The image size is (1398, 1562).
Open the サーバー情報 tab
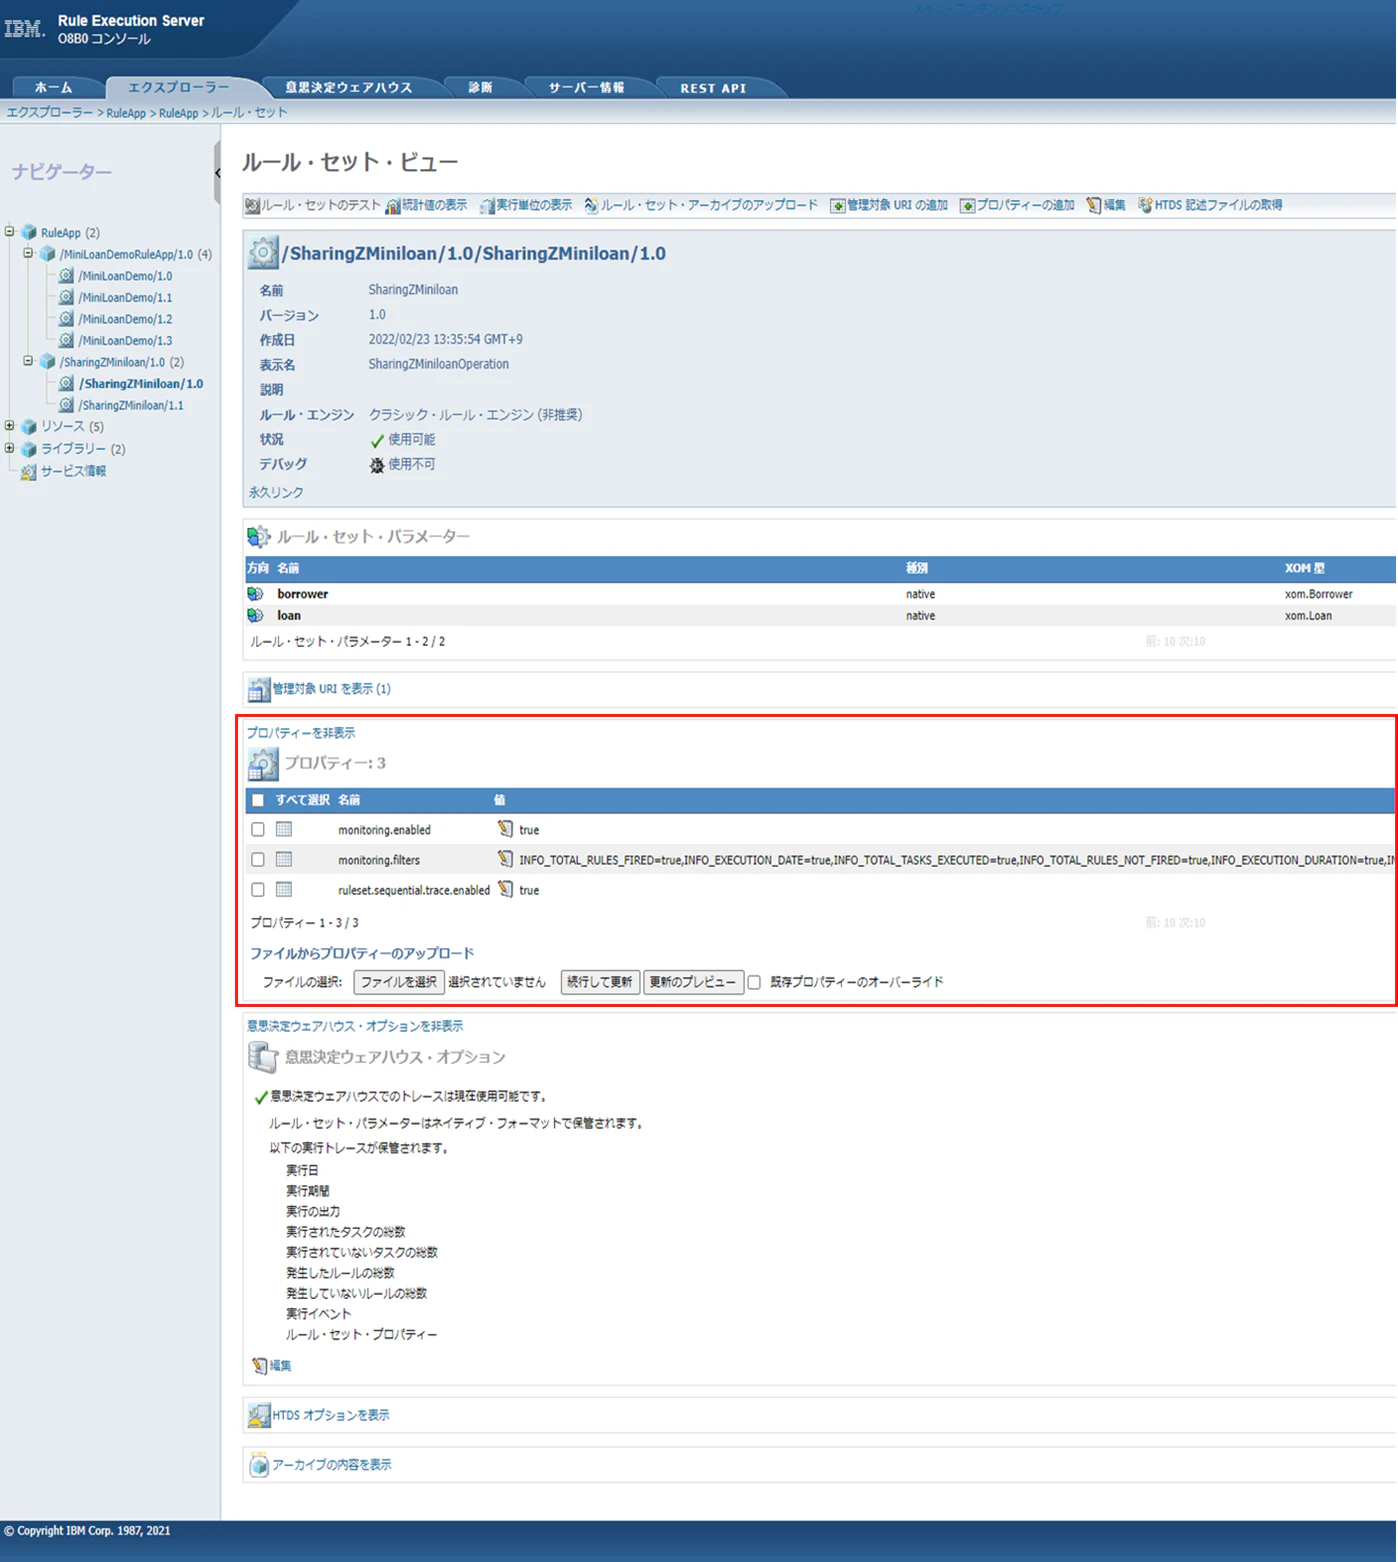(587, 88)
